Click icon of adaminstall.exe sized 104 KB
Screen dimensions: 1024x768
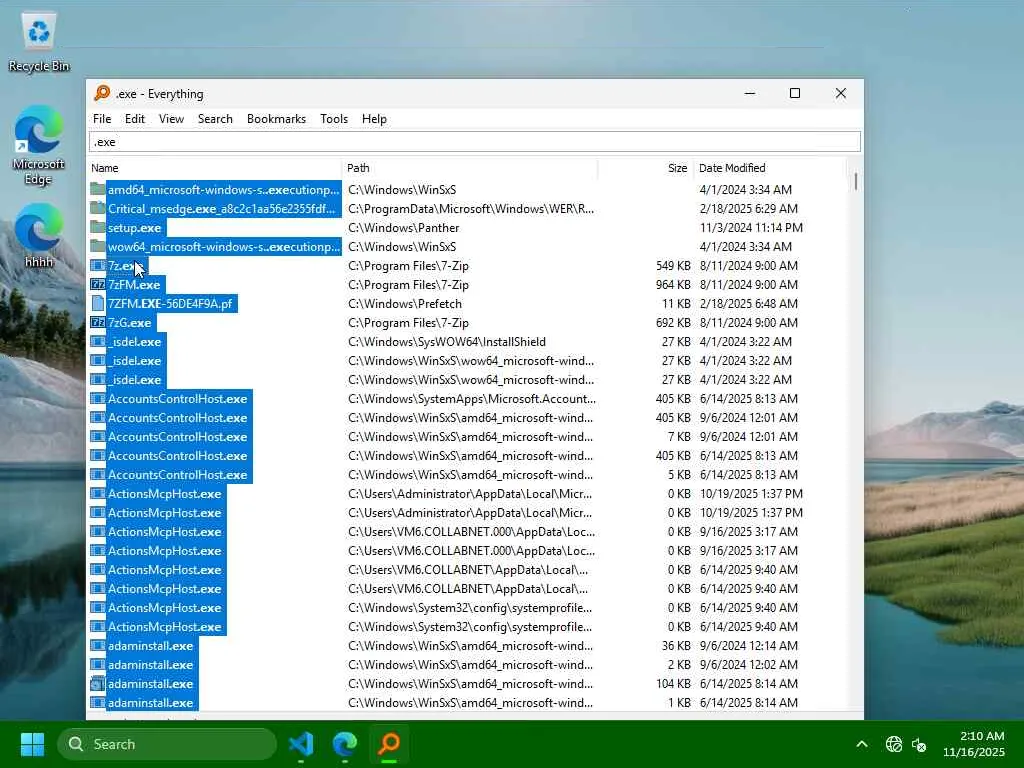point(97,684)
